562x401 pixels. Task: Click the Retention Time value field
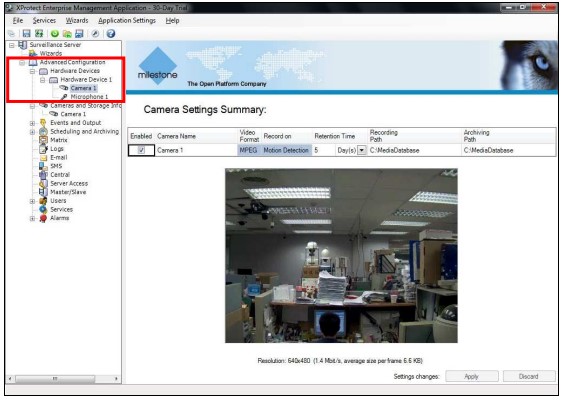tap(324, 150)
